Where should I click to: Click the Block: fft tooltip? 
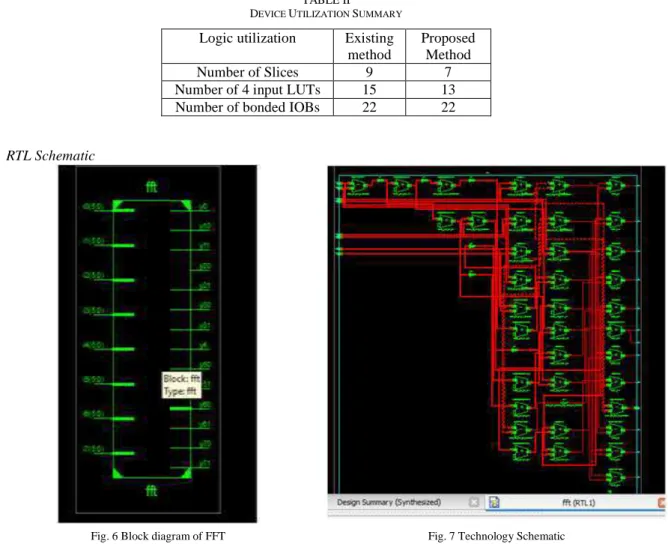tap(181, 385)
